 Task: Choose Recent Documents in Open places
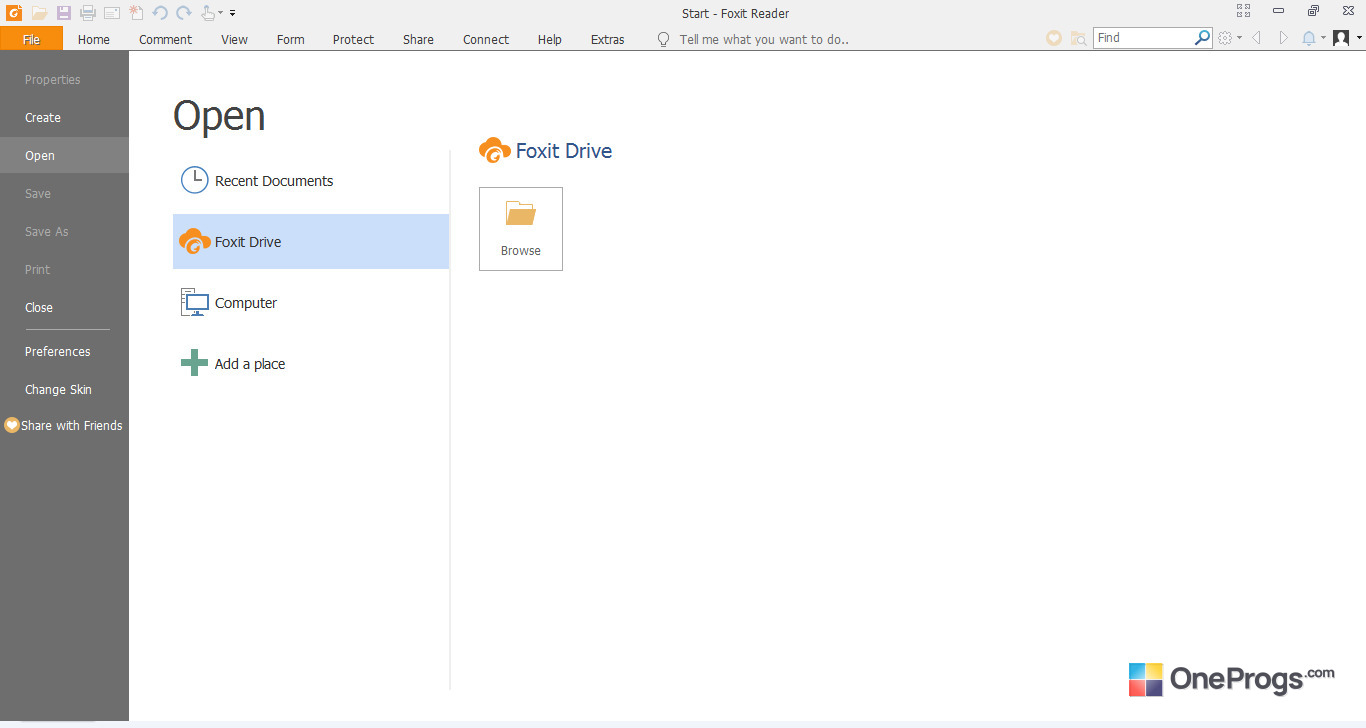coord(311,181)
